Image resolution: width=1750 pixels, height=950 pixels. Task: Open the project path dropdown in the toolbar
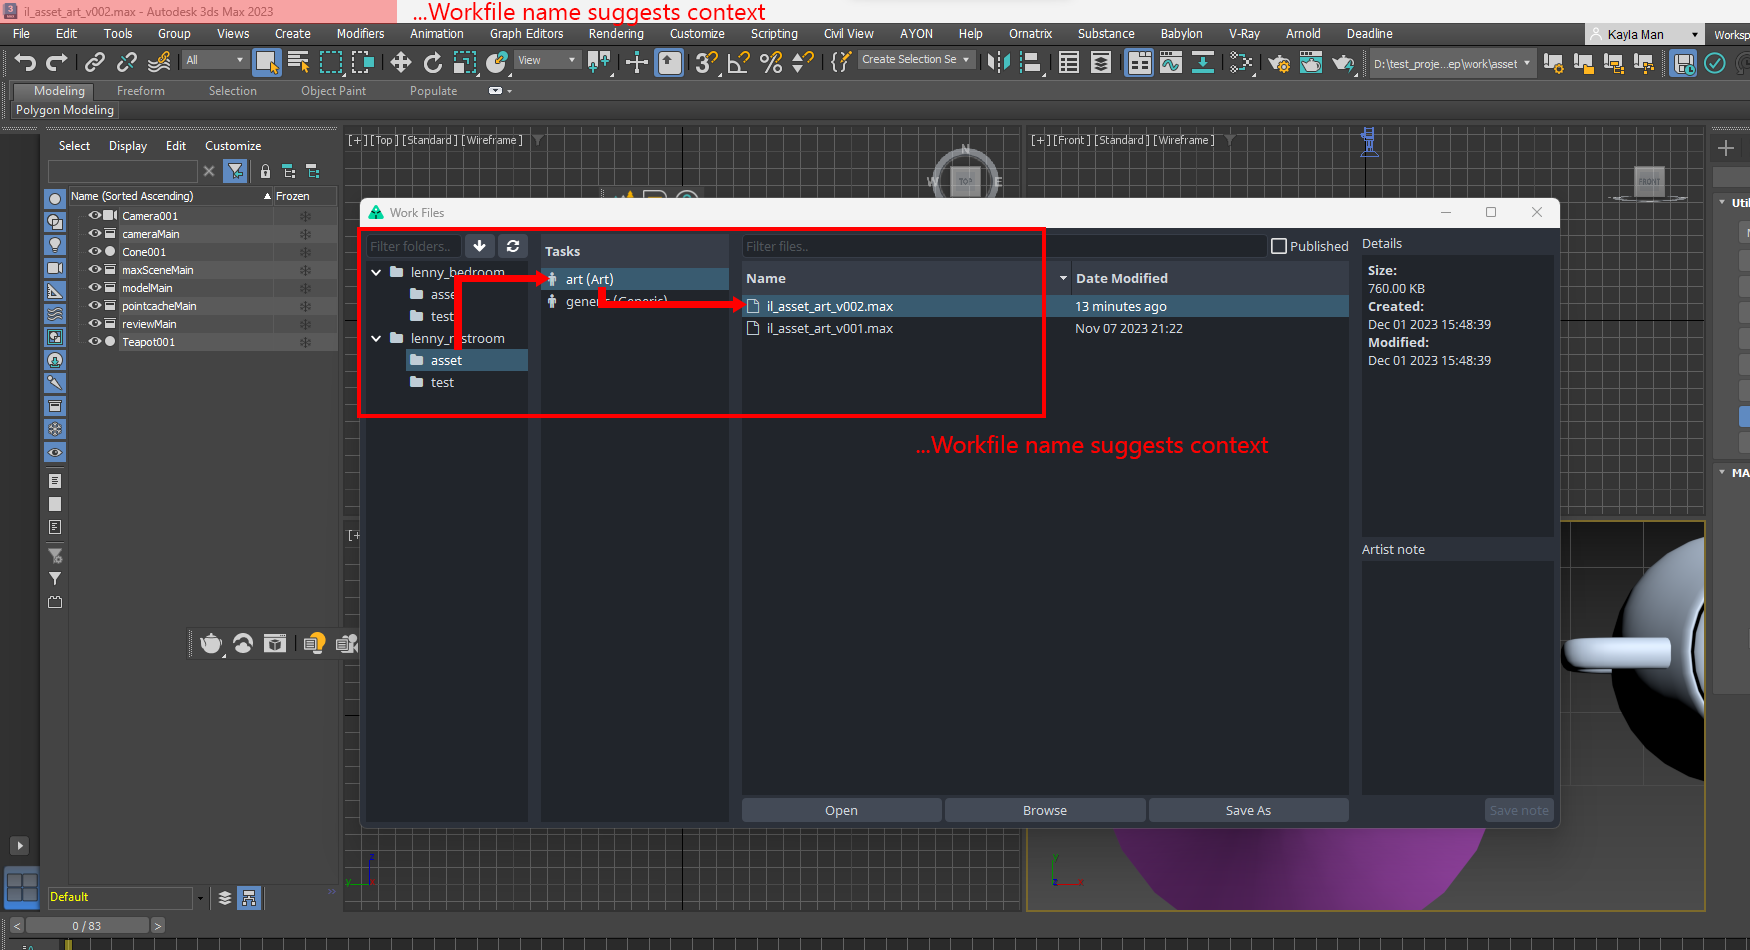click(1452, 64)
